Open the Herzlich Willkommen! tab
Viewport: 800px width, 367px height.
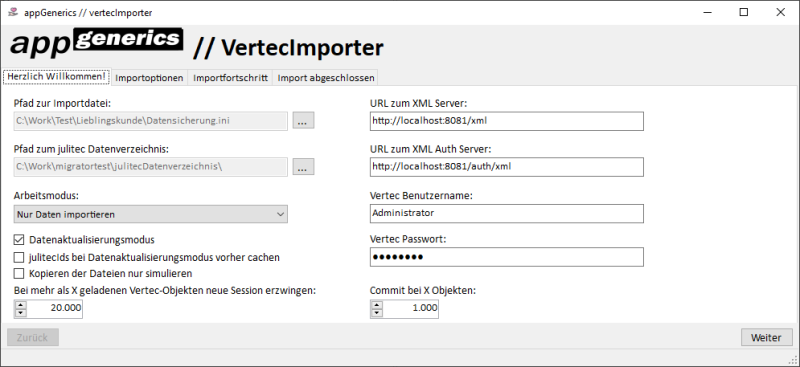tap(57, 77)
